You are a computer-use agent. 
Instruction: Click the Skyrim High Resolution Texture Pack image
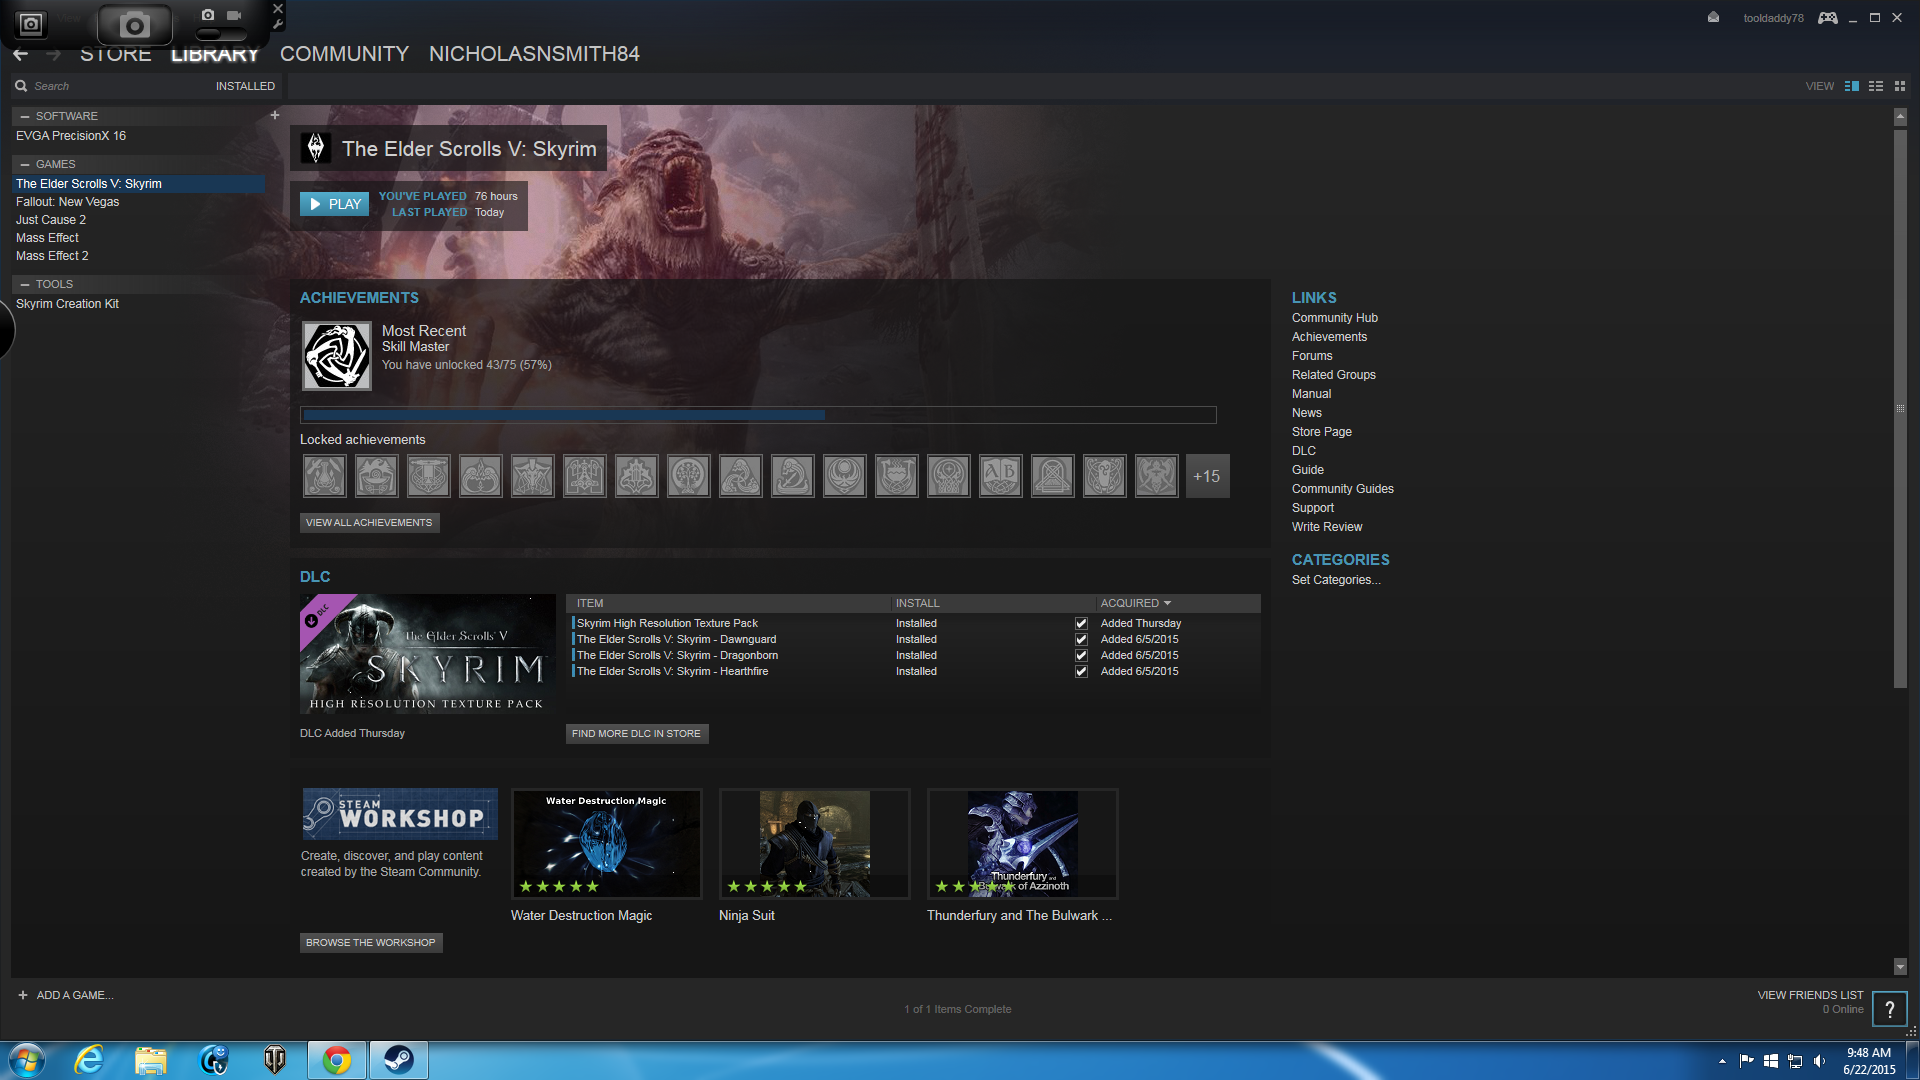point(428,654)
